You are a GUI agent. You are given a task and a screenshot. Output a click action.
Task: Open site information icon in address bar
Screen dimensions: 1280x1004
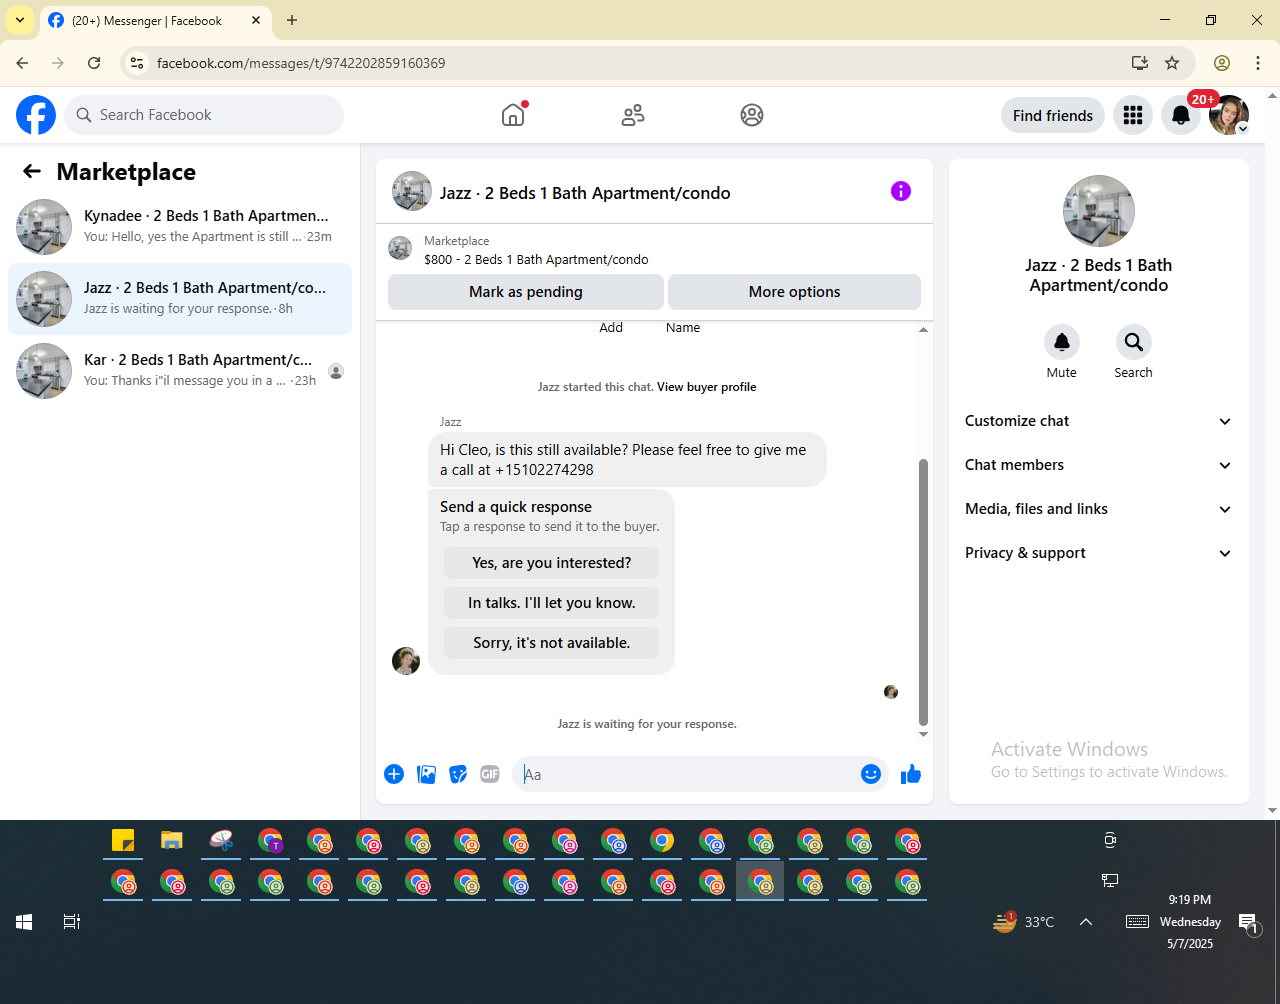(x=137, y=63)
